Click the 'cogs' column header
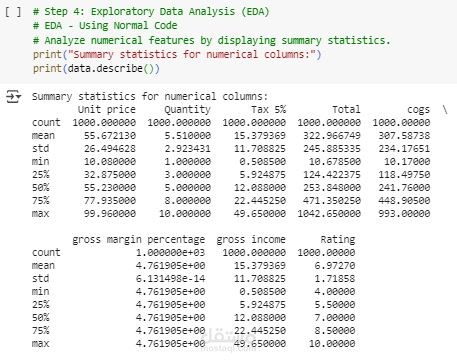This screenshot has height=360, width=457. [x=419, y=110]
